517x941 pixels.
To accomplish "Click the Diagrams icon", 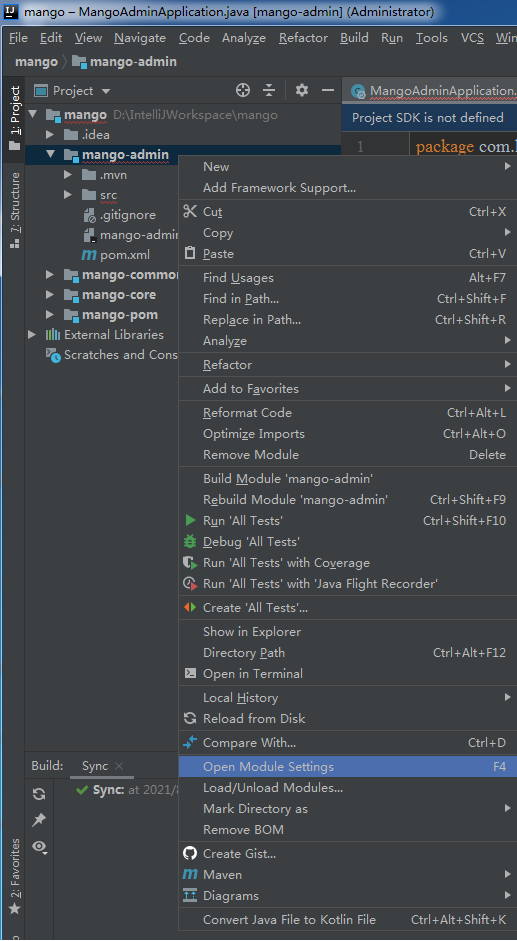I will pyautogui.click(x=190, y=895).
